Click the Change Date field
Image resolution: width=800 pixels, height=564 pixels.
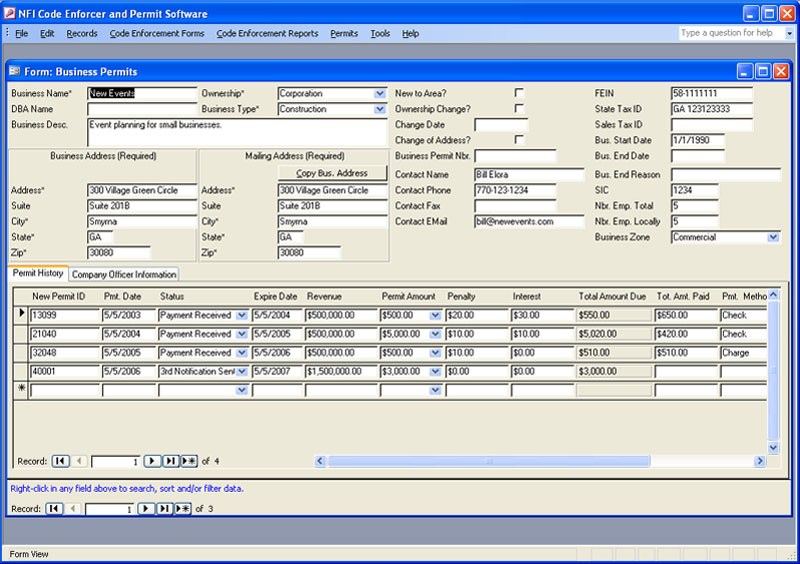(x=501, y=125)
